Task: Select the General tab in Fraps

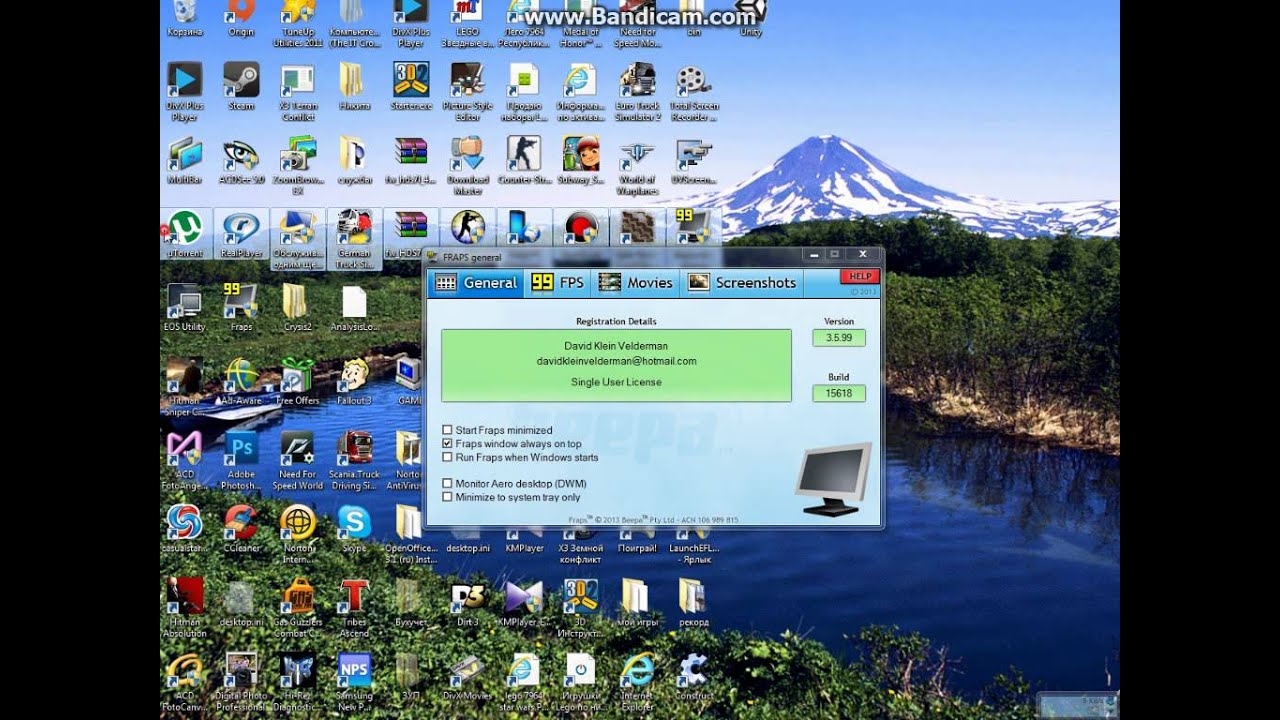Action: tap(477, 283)
